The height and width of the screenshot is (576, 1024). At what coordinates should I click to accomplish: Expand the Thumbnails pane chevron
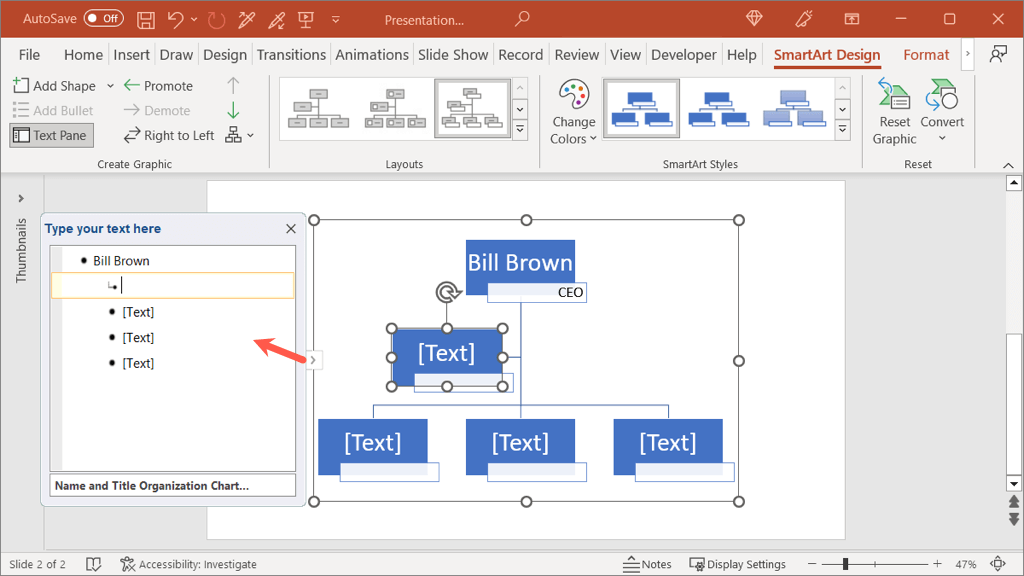pos(21,198)
